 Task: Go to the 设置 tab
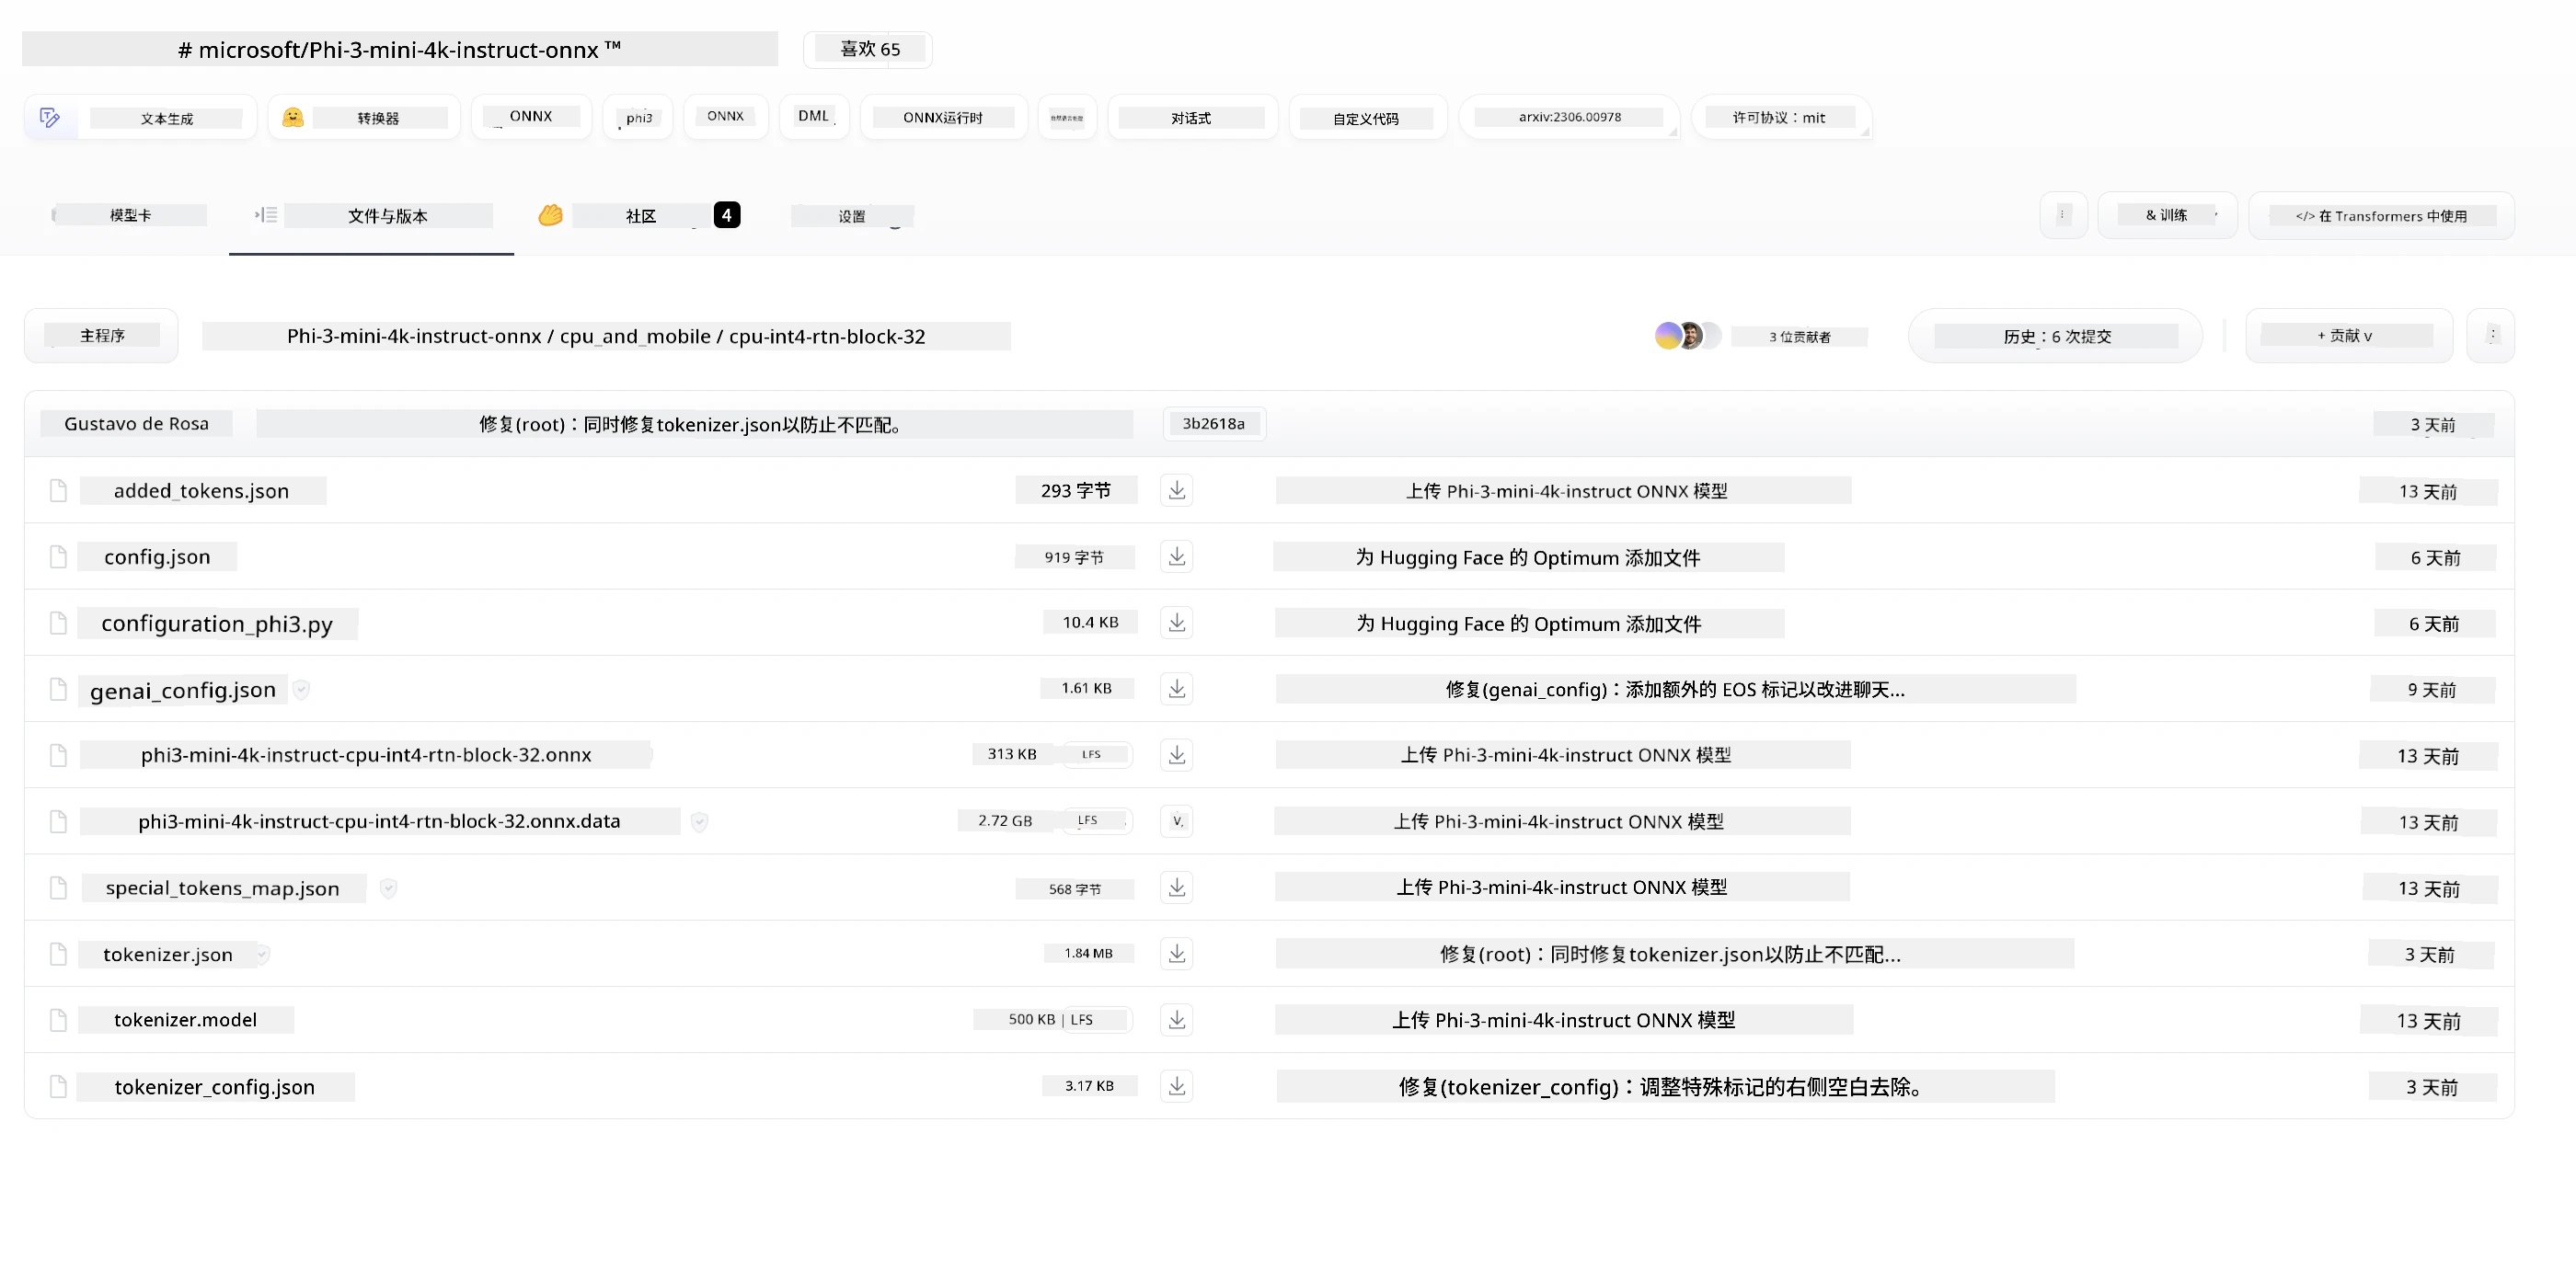point(852,216)
